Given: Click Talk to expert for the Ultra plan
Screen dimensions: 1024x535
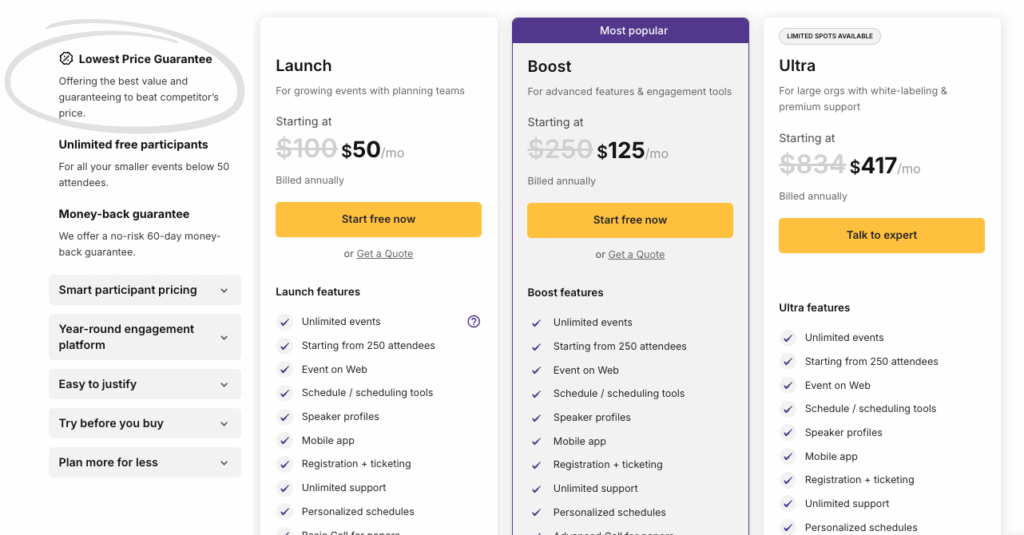Looking at the screenshot, I should [x=882, y=235].
